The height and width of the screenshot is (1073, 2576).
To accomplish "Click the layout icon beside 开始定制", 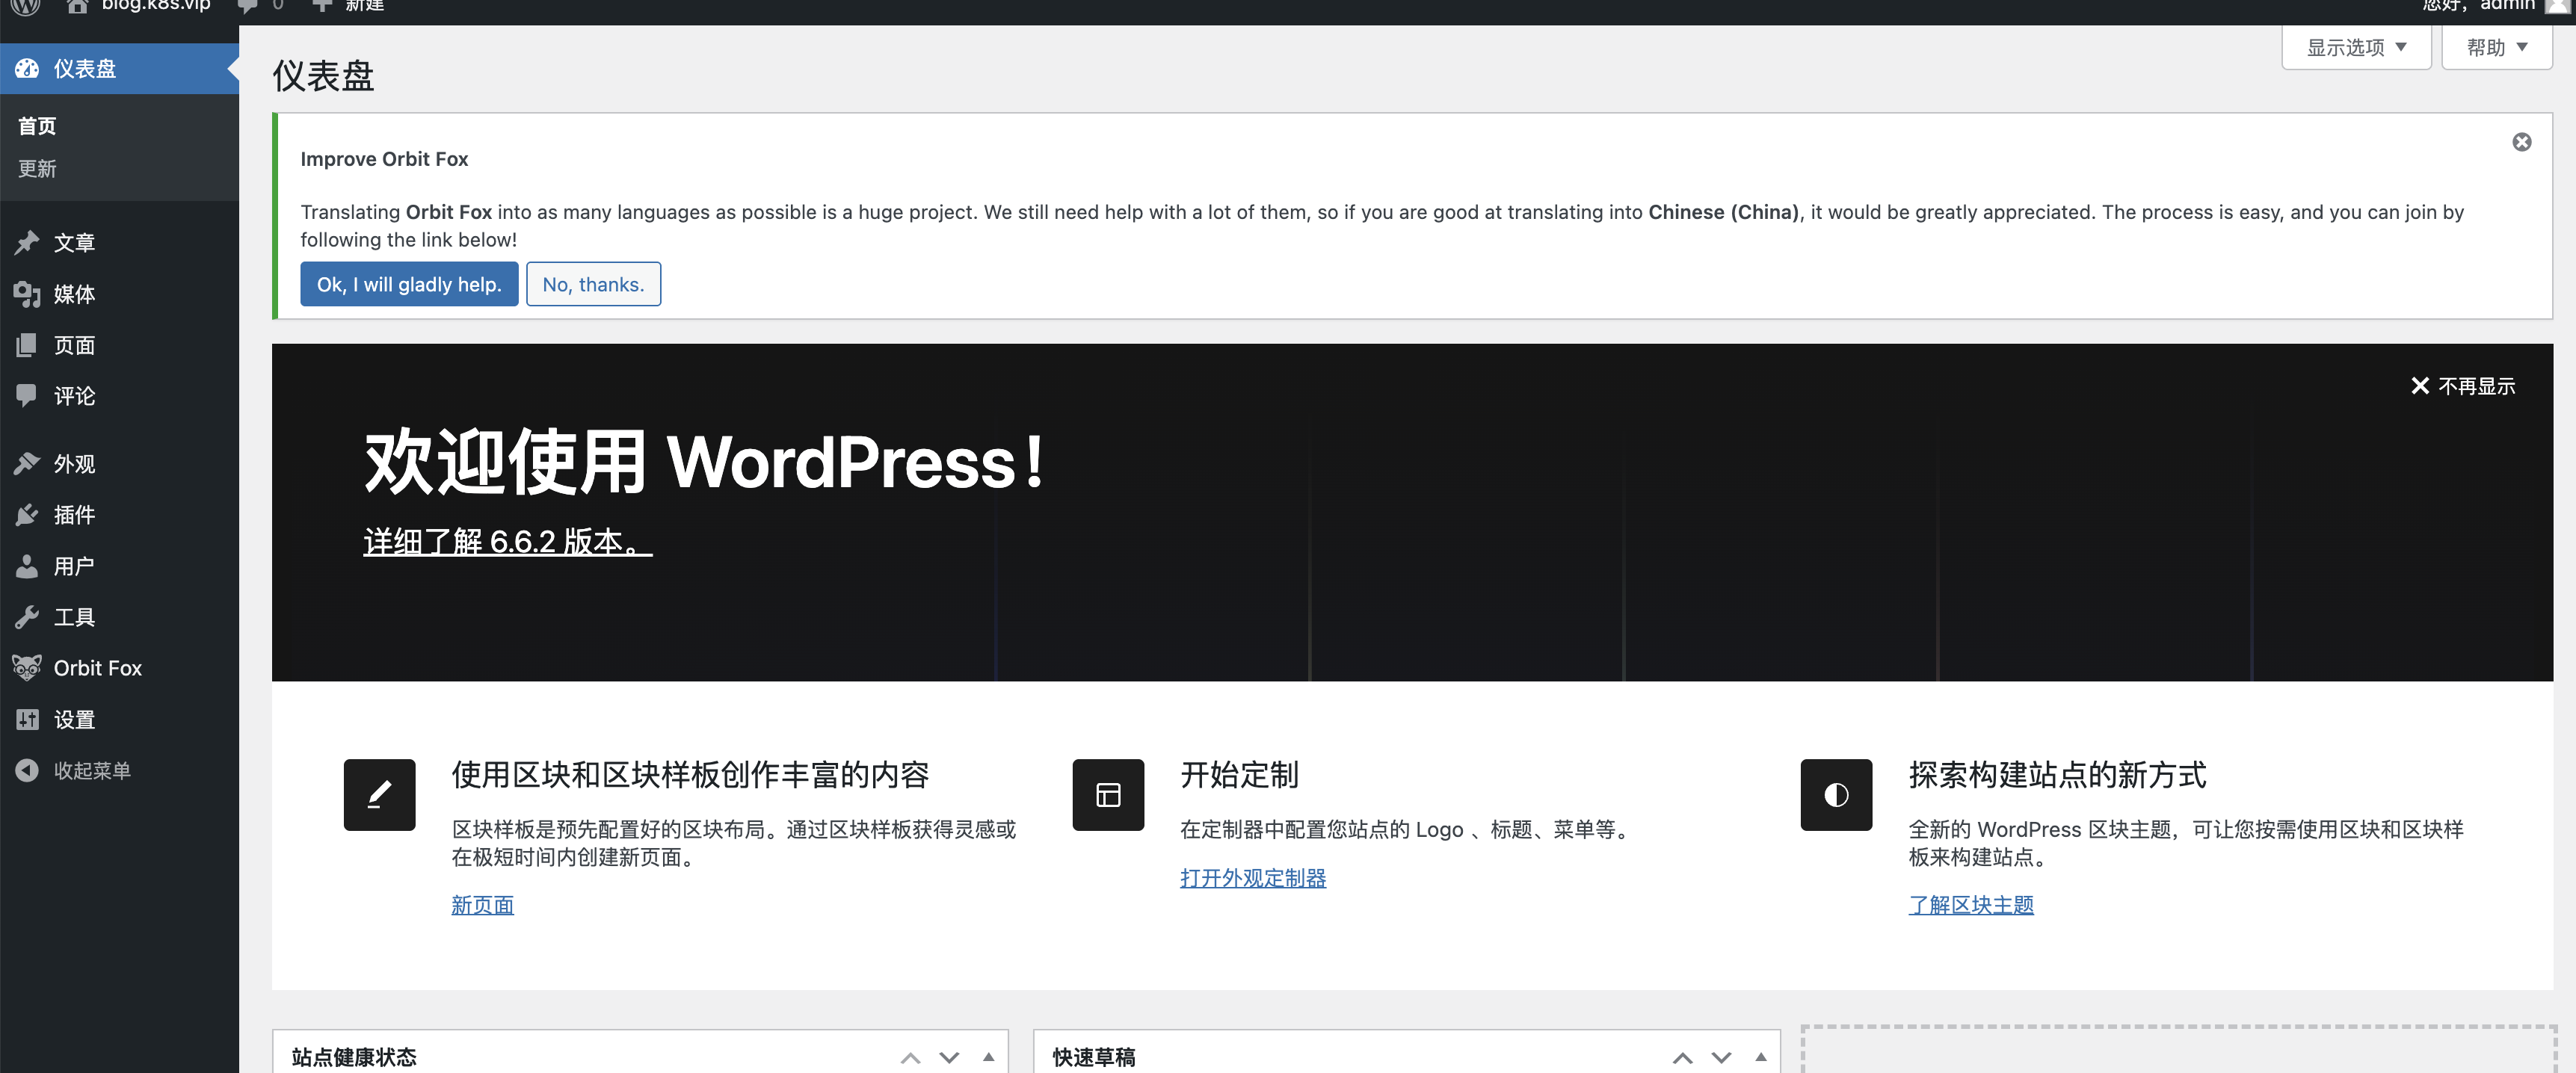I will pos(1108,795).
